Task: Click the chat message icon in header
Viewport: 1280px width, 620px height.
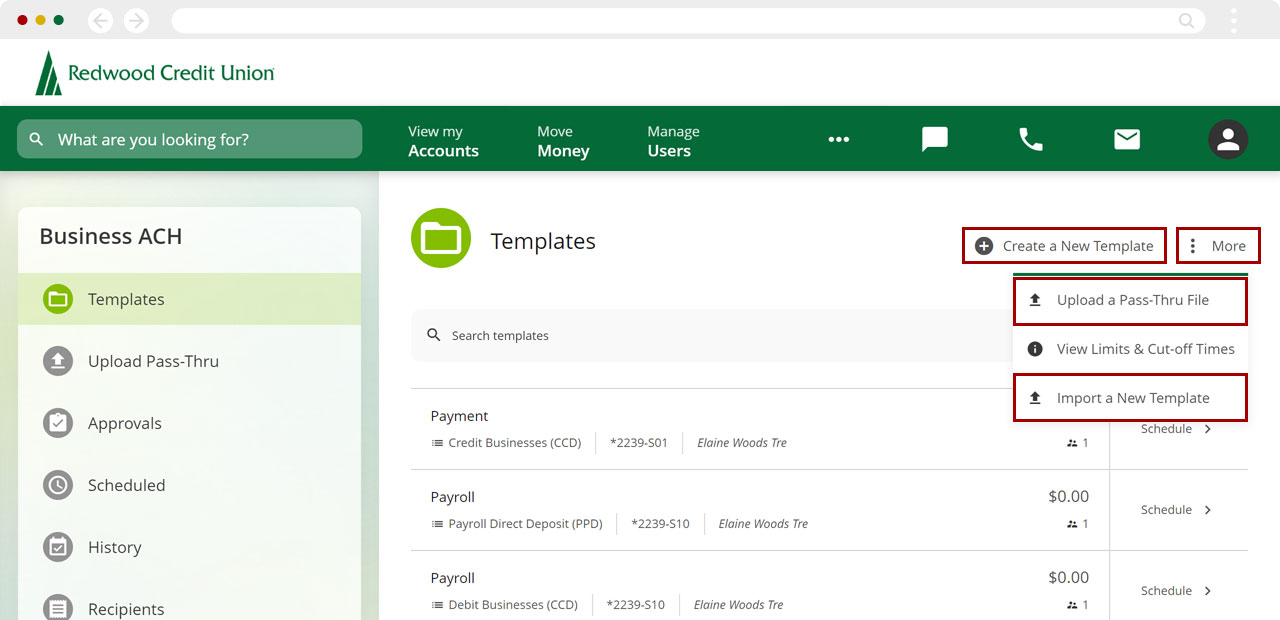Action: (934, 139)
